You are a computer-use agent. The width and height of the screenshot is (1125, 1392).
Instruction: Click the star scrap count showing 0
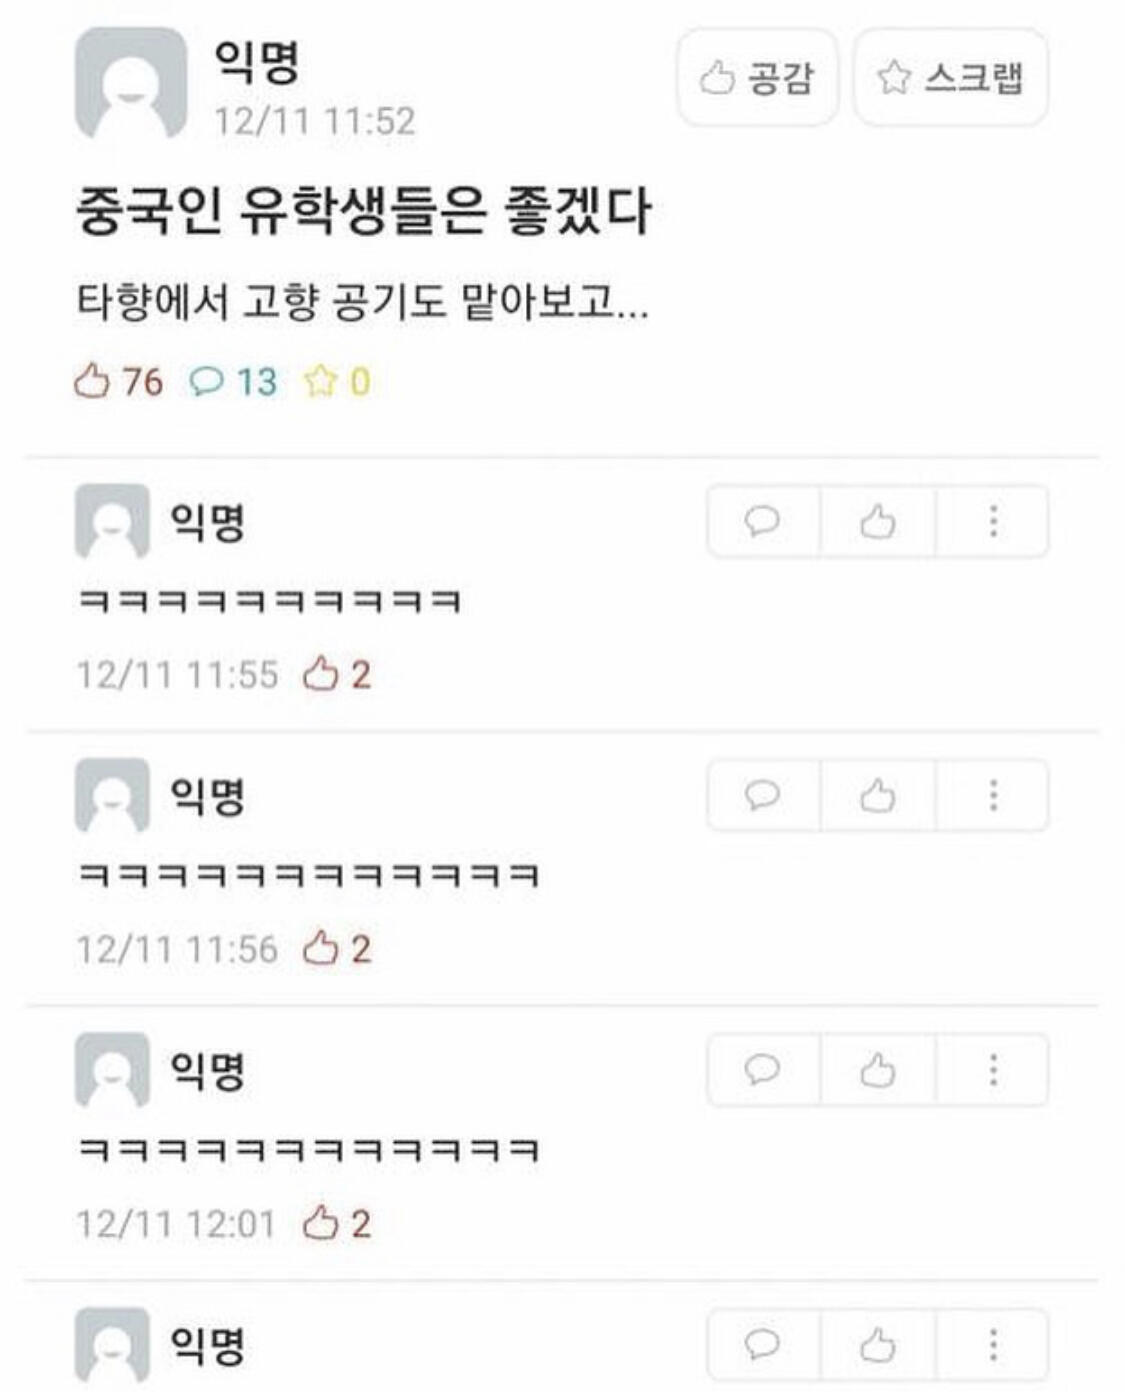(337, 381)
